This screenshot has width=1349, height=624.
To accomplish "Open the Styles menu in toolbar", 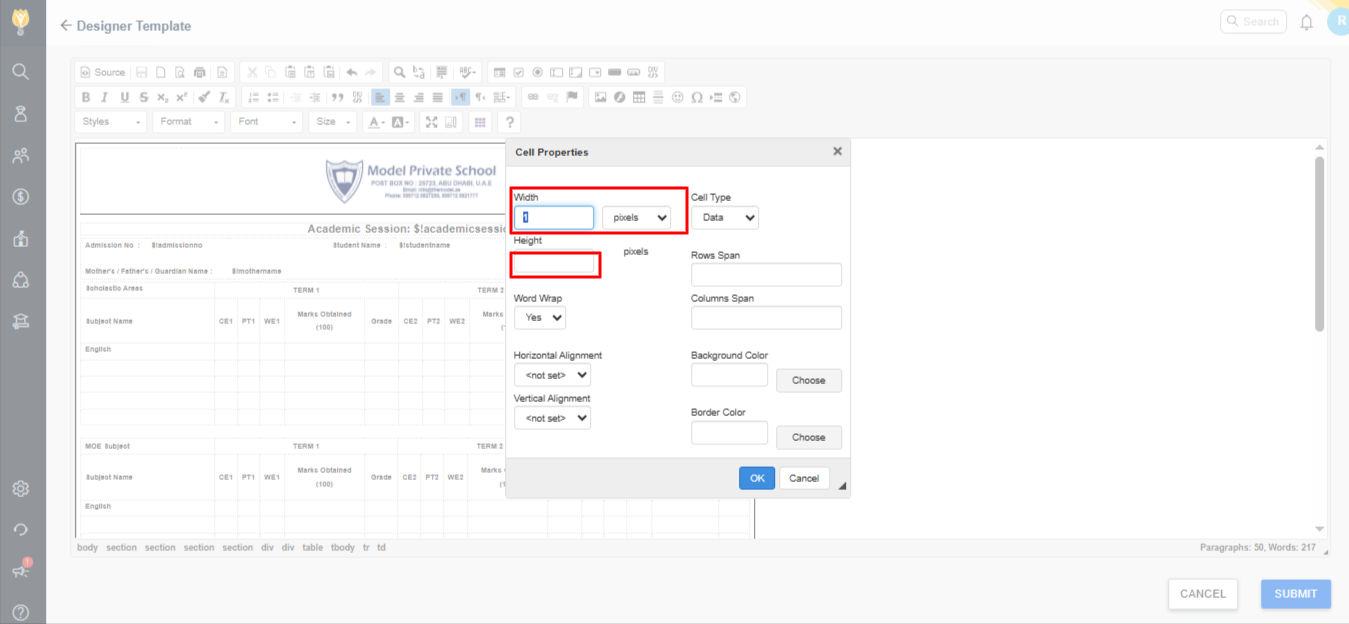I will click(111, 122).
